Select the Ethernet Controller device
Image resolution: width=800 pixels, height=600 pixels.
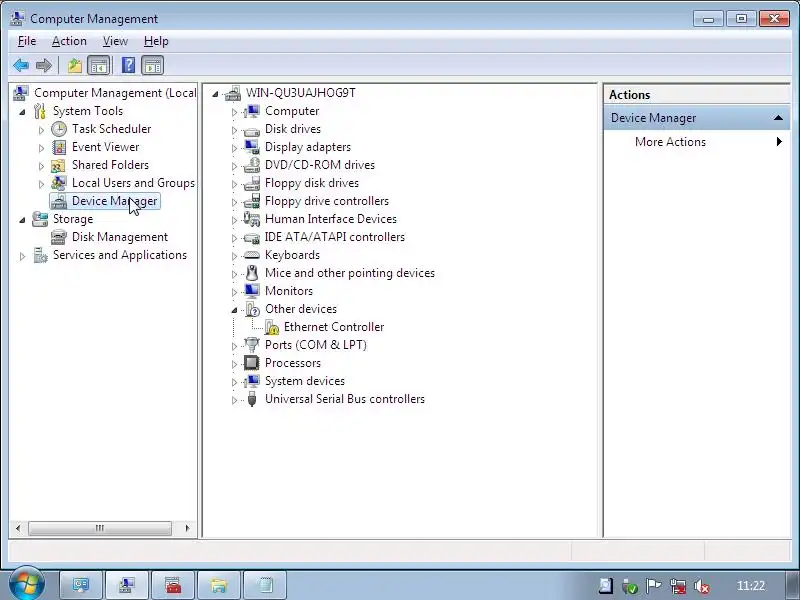334,327
